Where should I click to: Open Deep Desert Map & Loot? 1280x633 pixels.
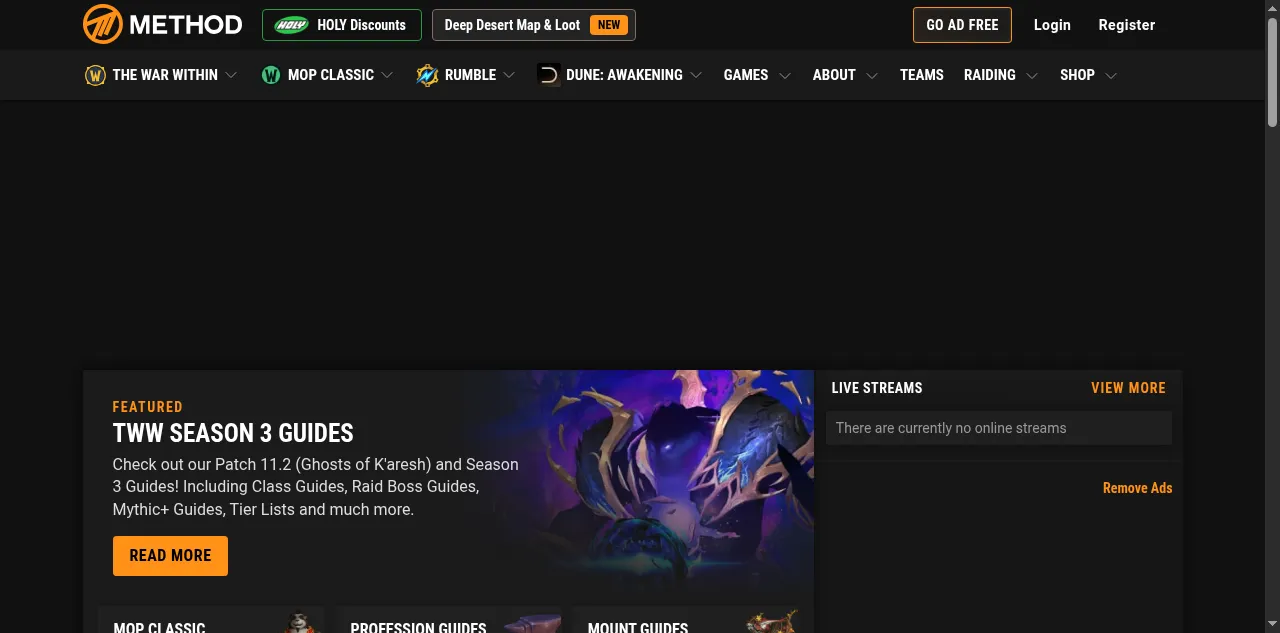tap(534, 25)
